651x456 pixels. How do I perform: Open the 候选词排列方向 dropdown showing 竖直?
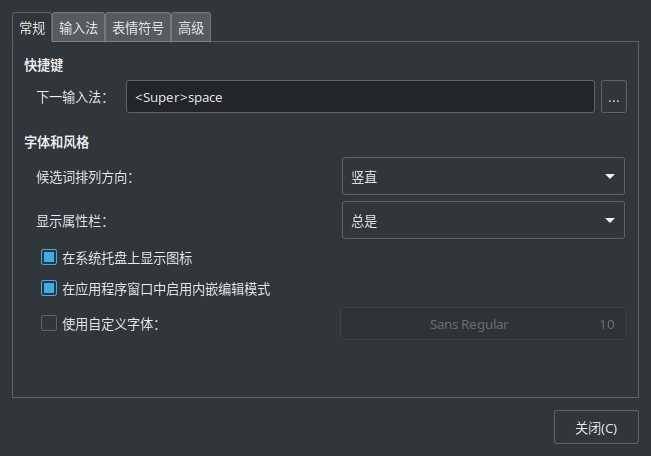coord(483,176)
